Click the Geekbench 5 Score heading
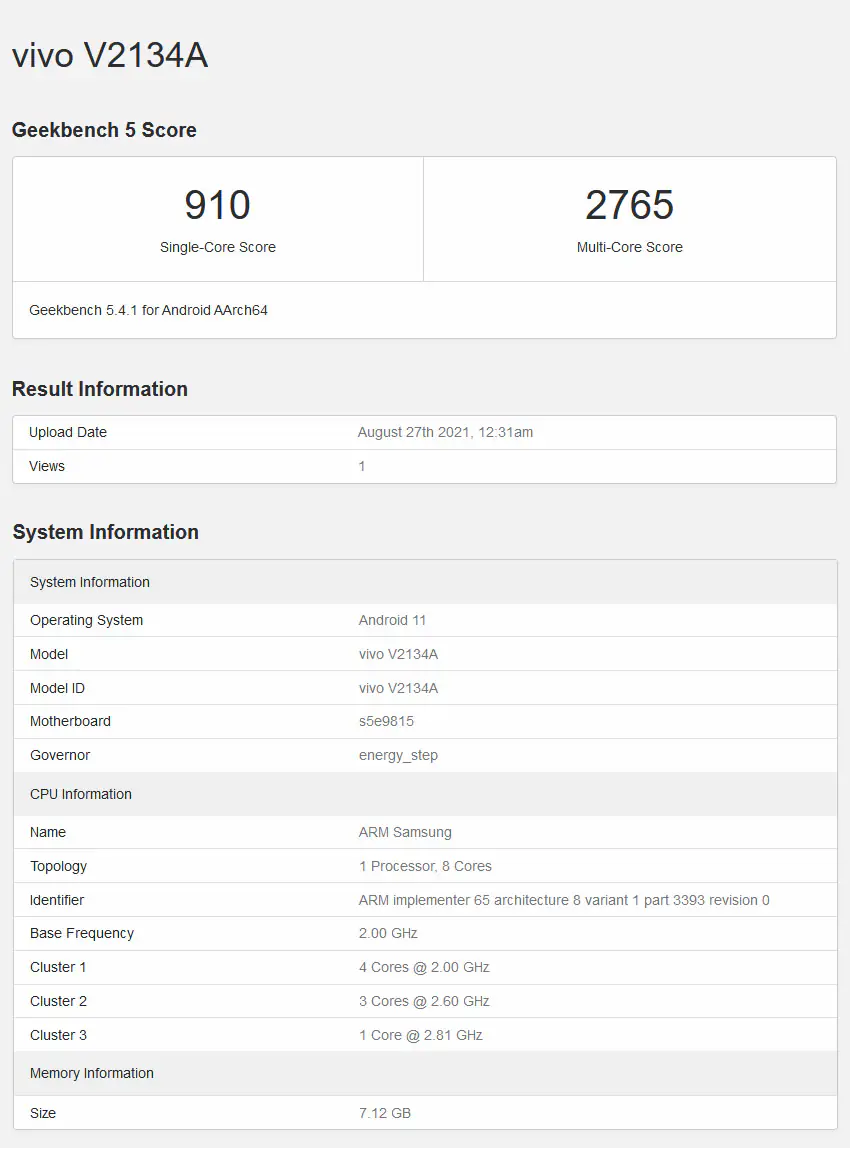 [104, 130]
